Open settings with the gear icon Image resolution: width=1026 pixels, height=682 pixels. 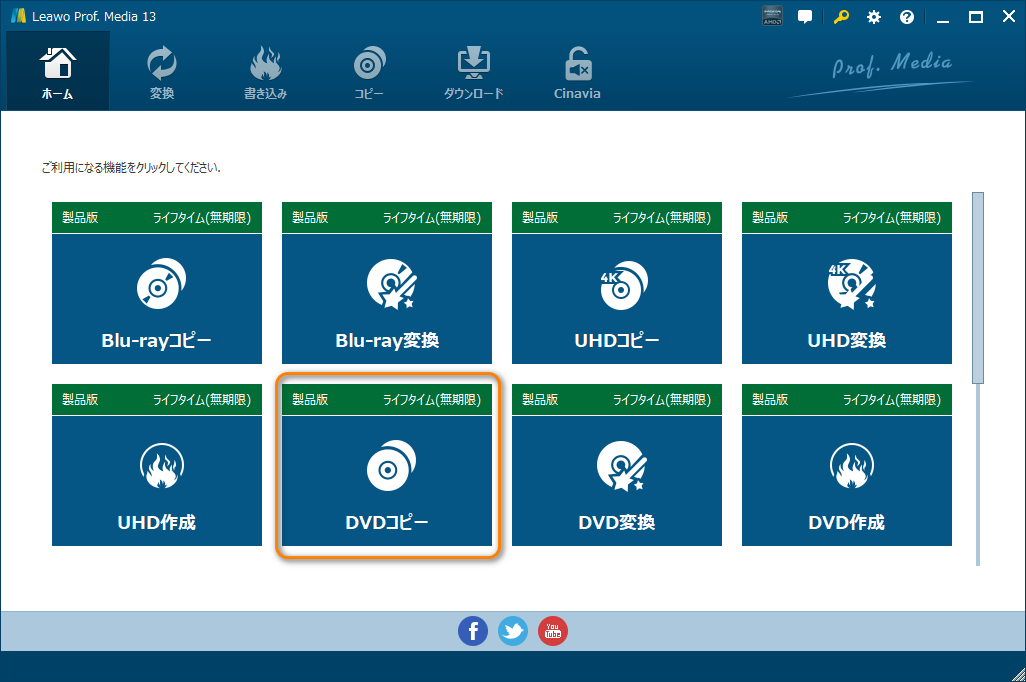873,17
